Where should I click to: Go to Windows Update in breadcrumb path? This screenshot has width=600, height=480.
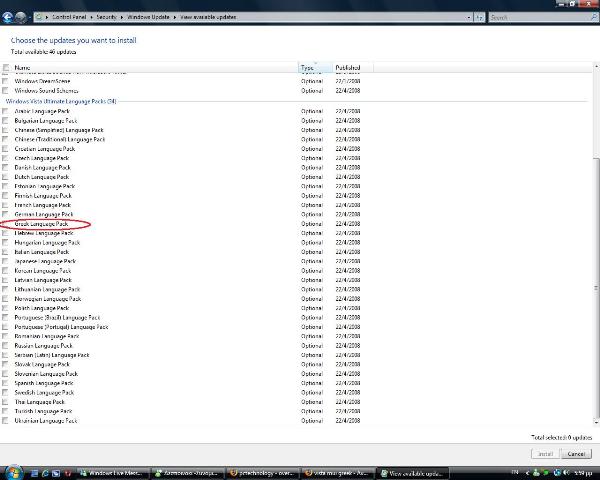(x=148, y=17)
